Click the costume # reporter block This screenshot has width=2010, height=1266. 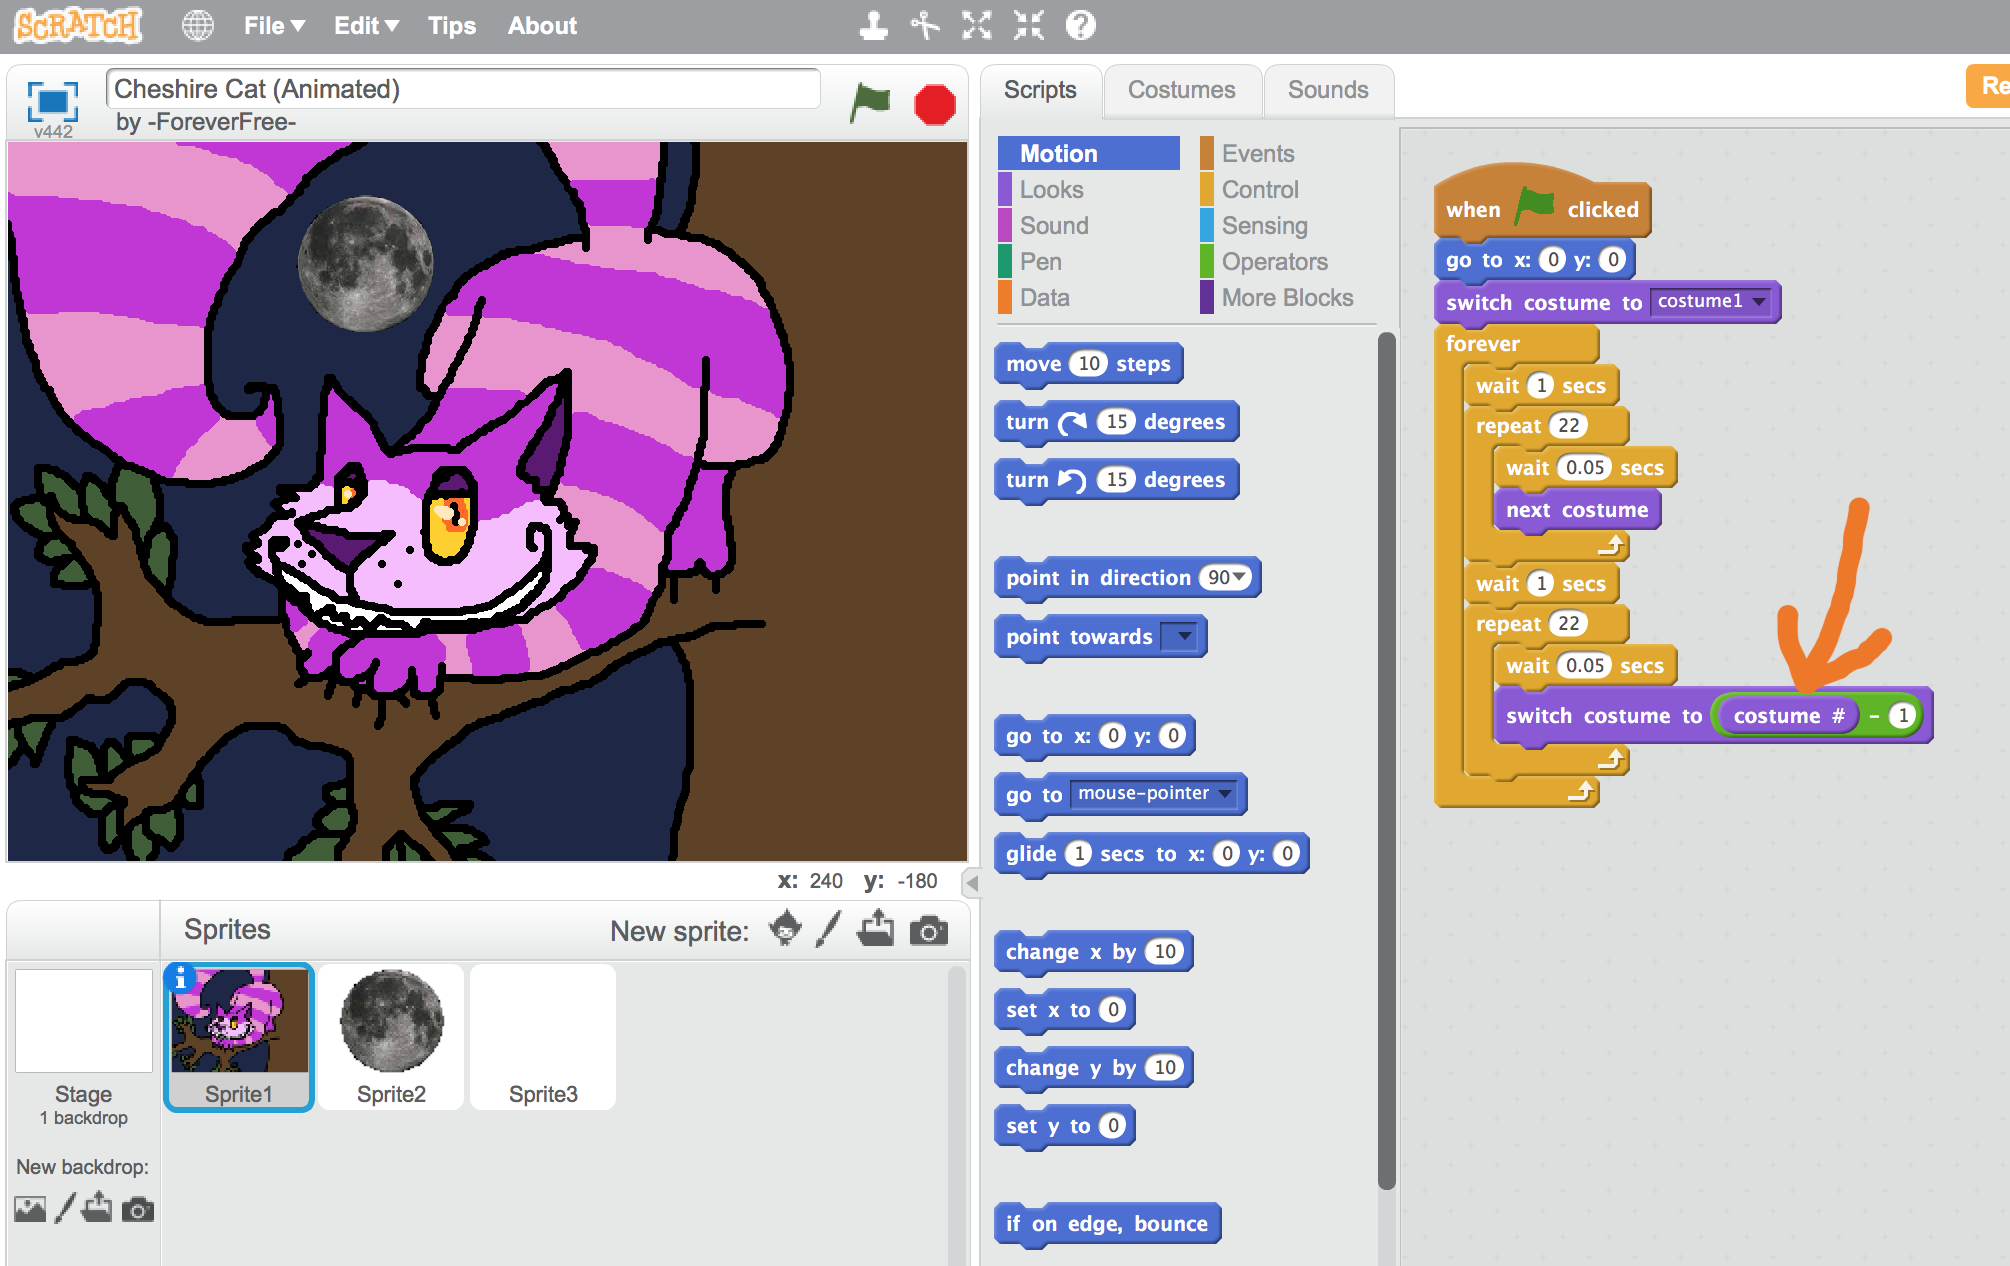click(x=1788, y=716)
